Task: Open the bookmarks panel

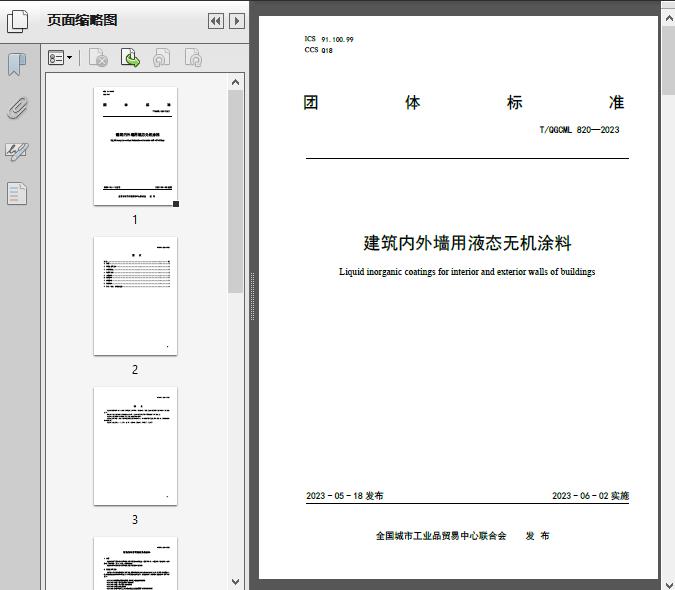Action: point(17,65)
